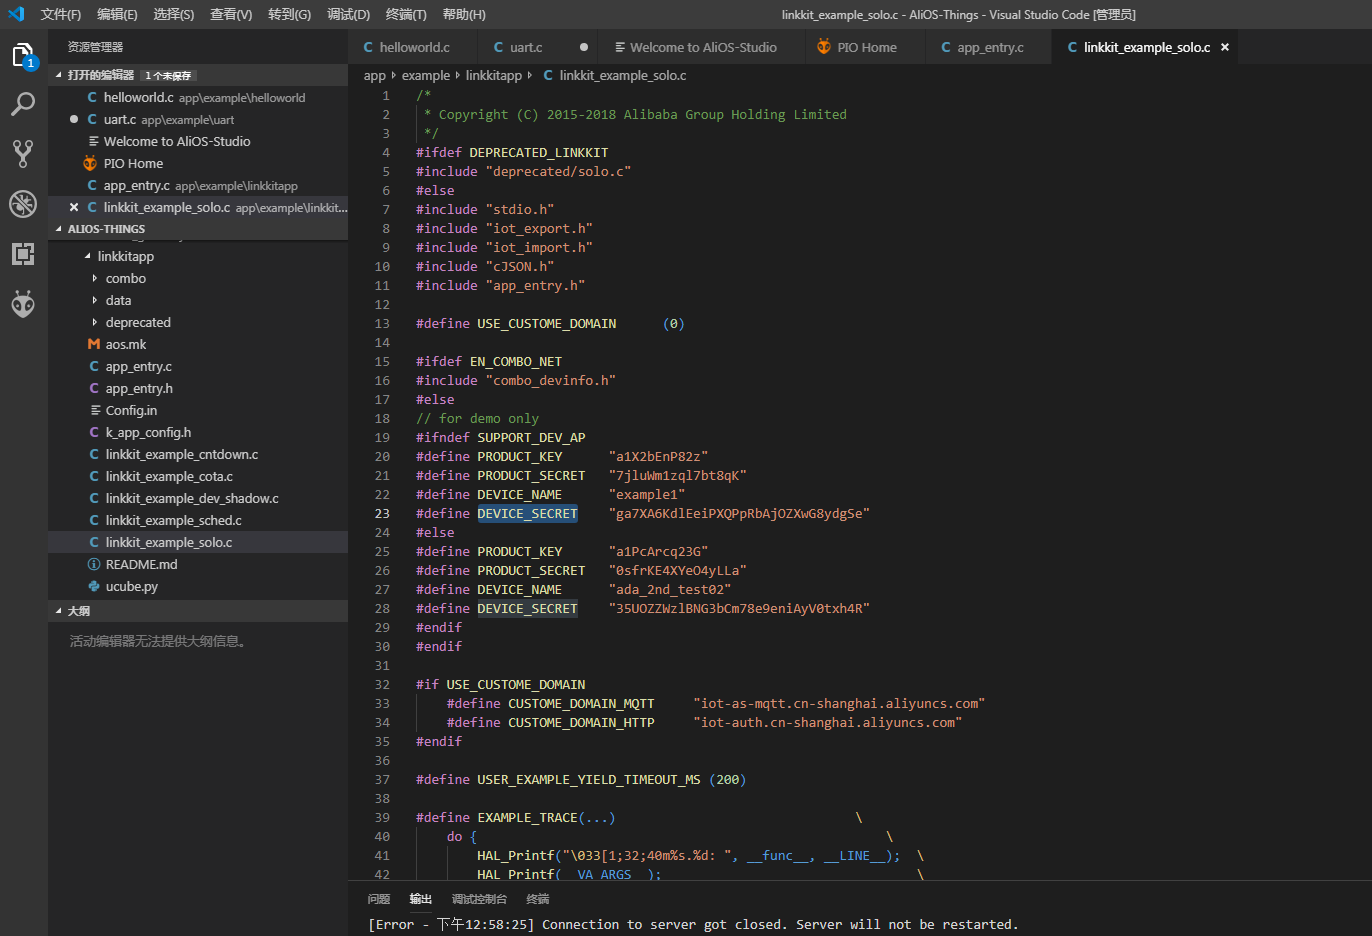The image size is (1372, 936).
Task: Open the Source Control view icon
Action: [23, 153]
